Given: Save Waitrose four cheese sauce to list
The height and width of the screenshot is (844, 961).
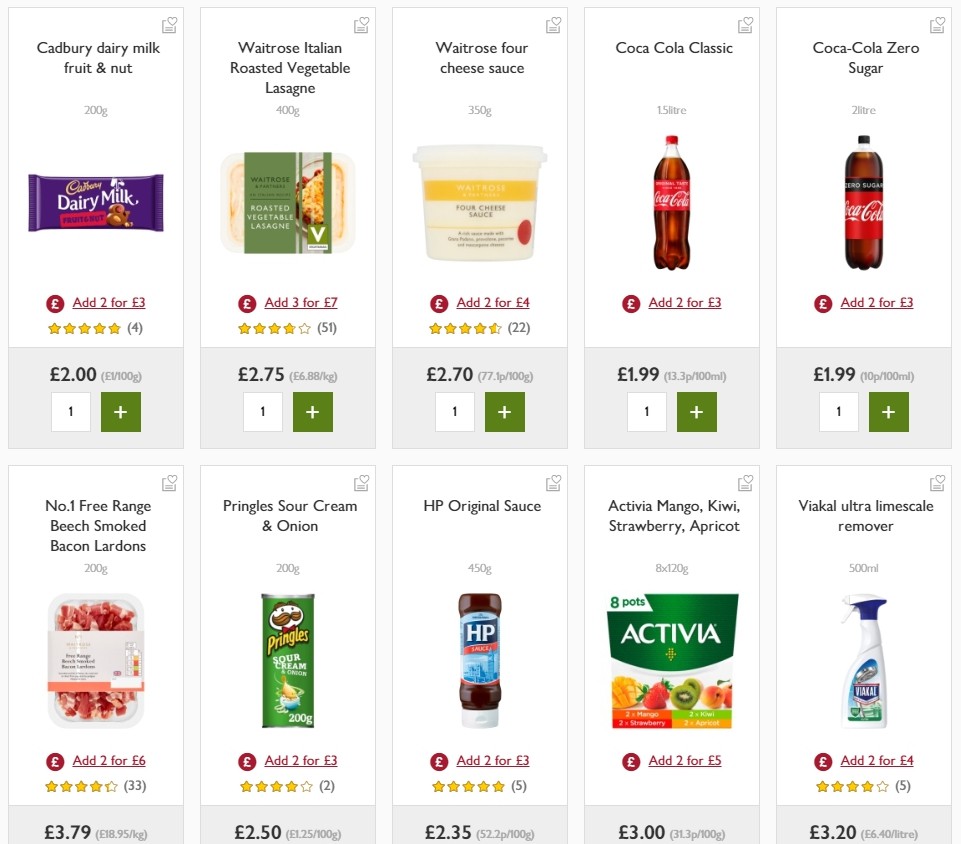Looking at the screenshot, I should [553, 23].
